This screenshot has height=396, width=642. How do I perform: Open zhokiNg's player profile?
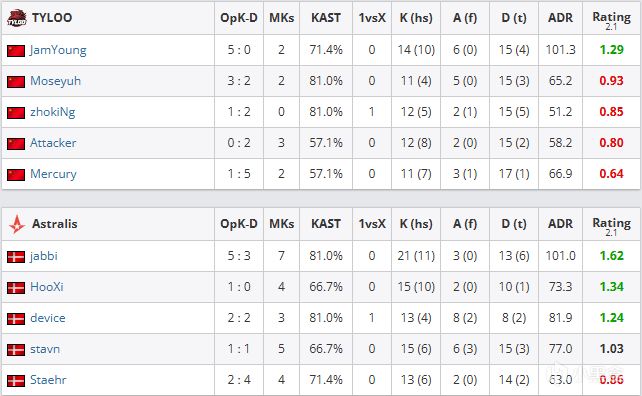[x=52, y=112]
